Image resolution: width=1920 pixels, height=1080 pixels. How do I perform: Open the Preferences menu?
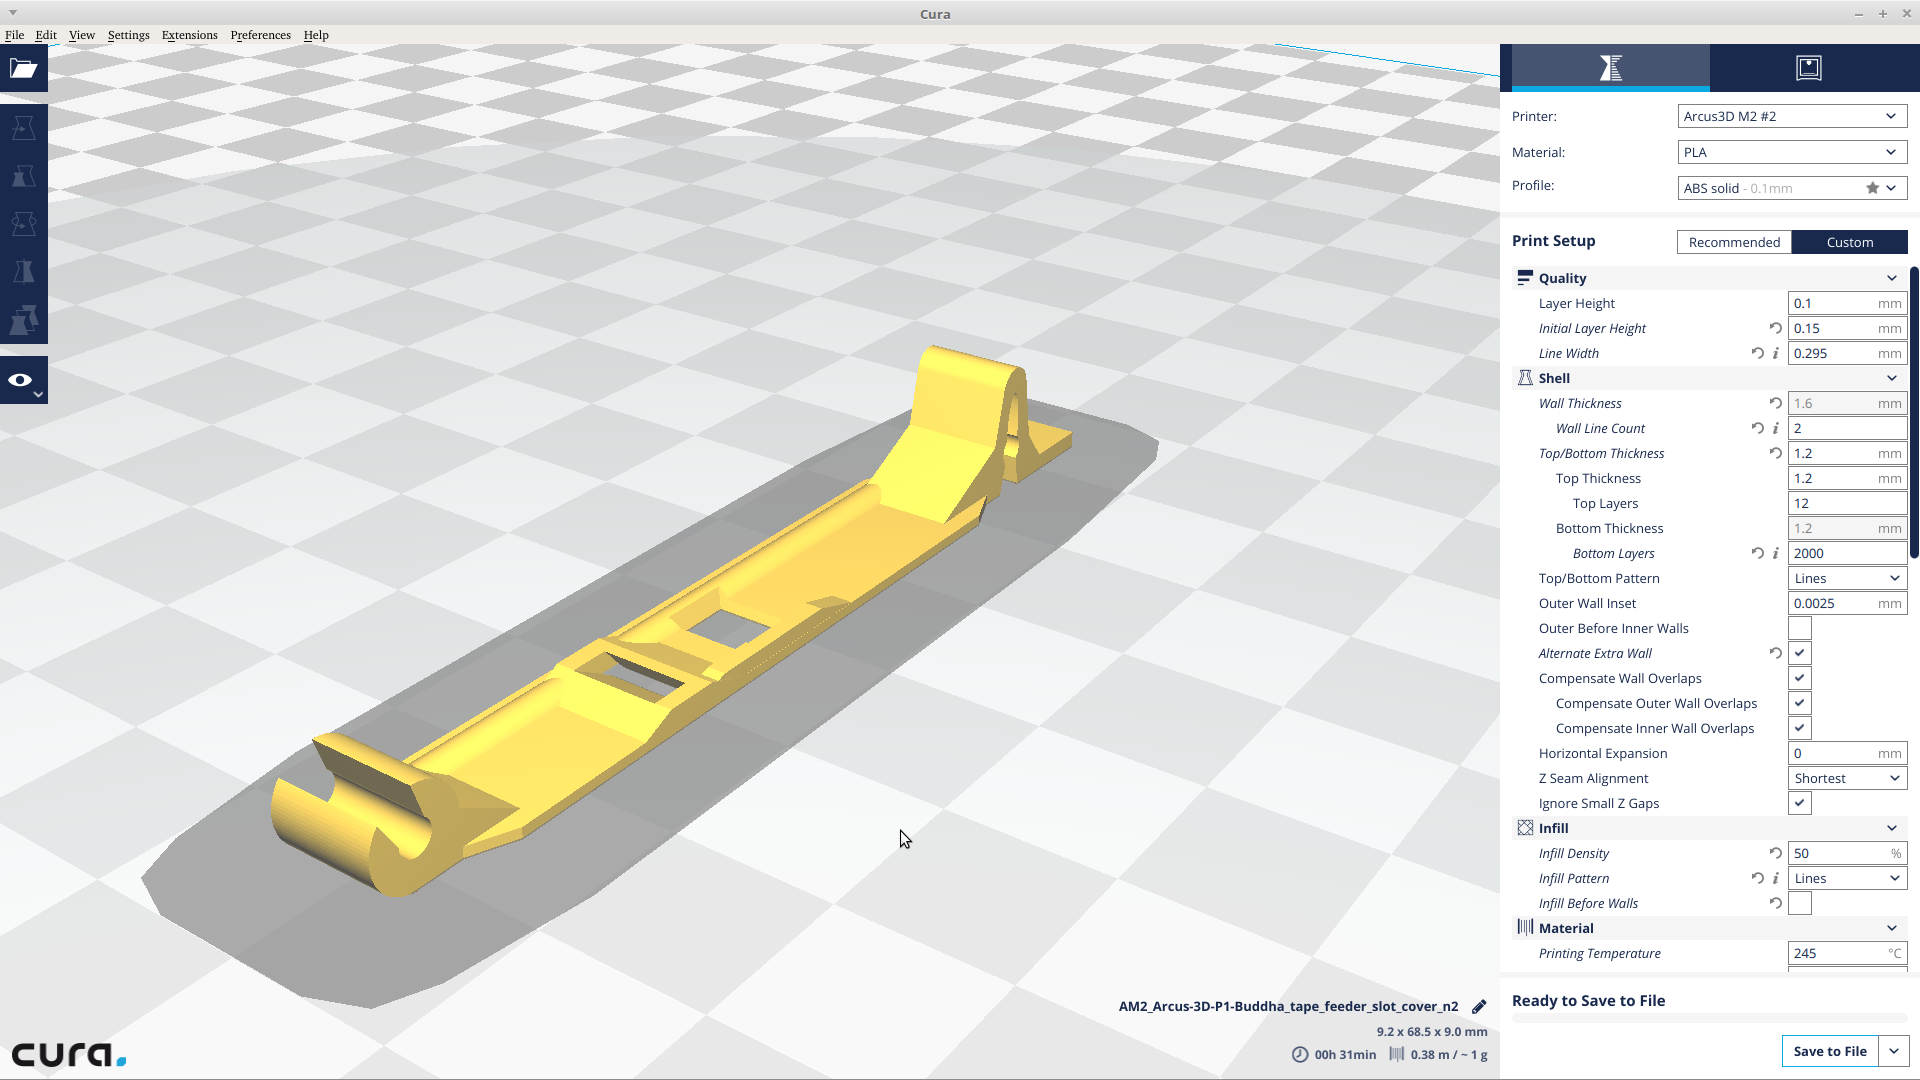coord(260,35)
